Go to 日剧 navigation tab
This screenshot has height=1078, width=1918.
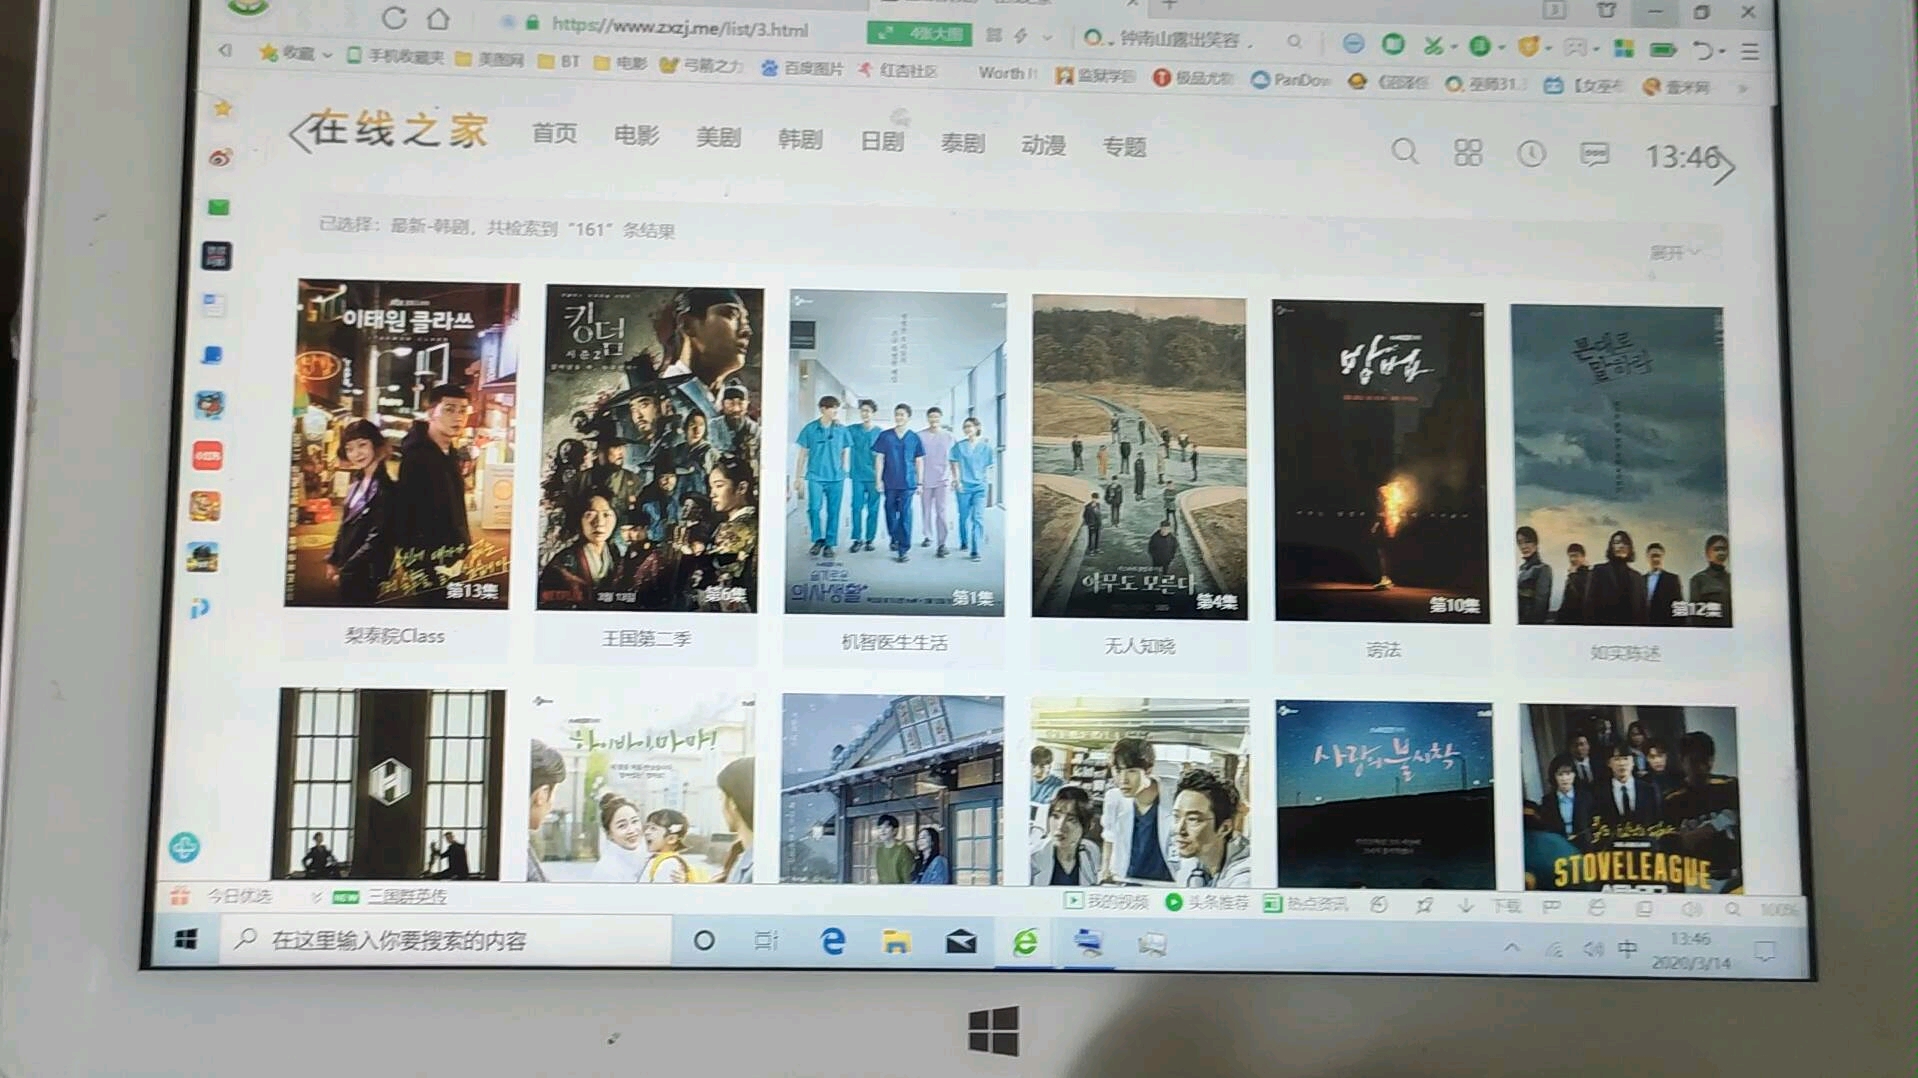pos(882,141)
